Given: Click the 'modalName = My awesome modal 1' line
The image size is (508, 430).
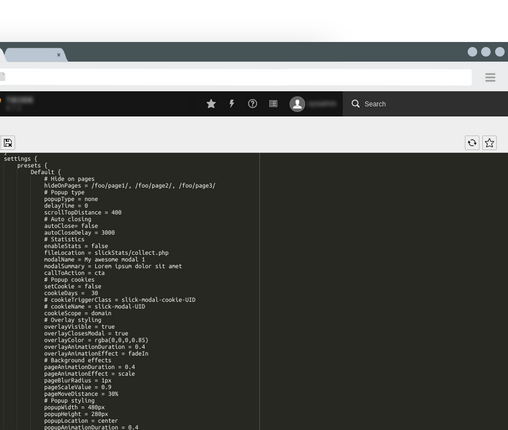Looking at the screenshot, I should pos(94,259).
